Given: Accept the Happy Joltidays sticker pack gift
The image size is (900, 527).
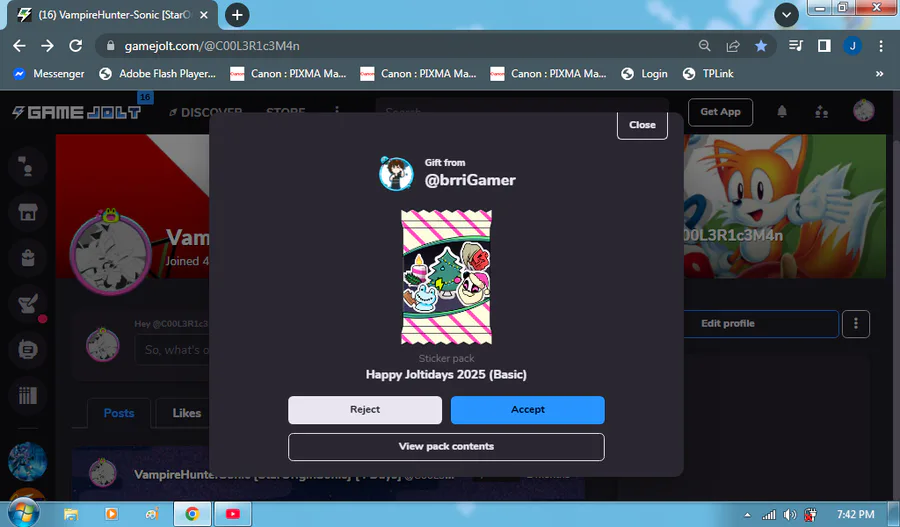Looking at the screenshot, I should [527, 410].
